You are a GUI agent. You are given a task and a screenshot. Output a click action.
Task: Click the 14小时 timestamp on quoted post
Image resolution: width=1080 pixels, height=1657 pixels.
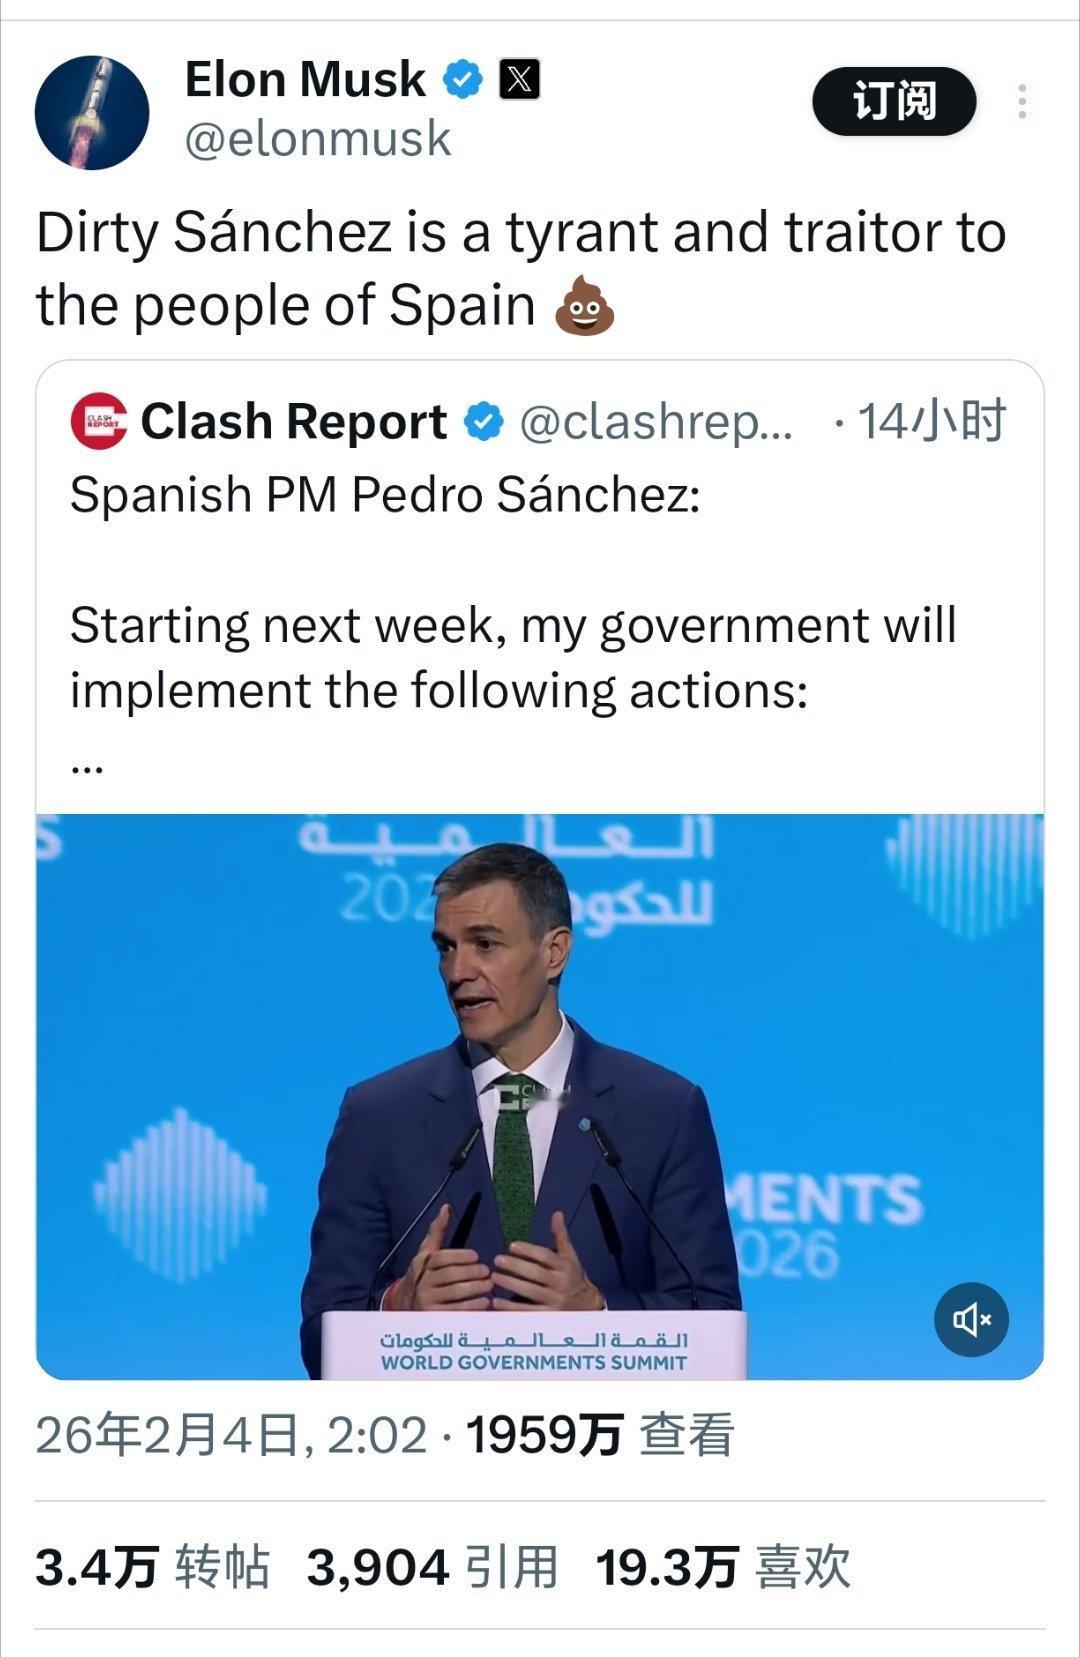point(931,421)
